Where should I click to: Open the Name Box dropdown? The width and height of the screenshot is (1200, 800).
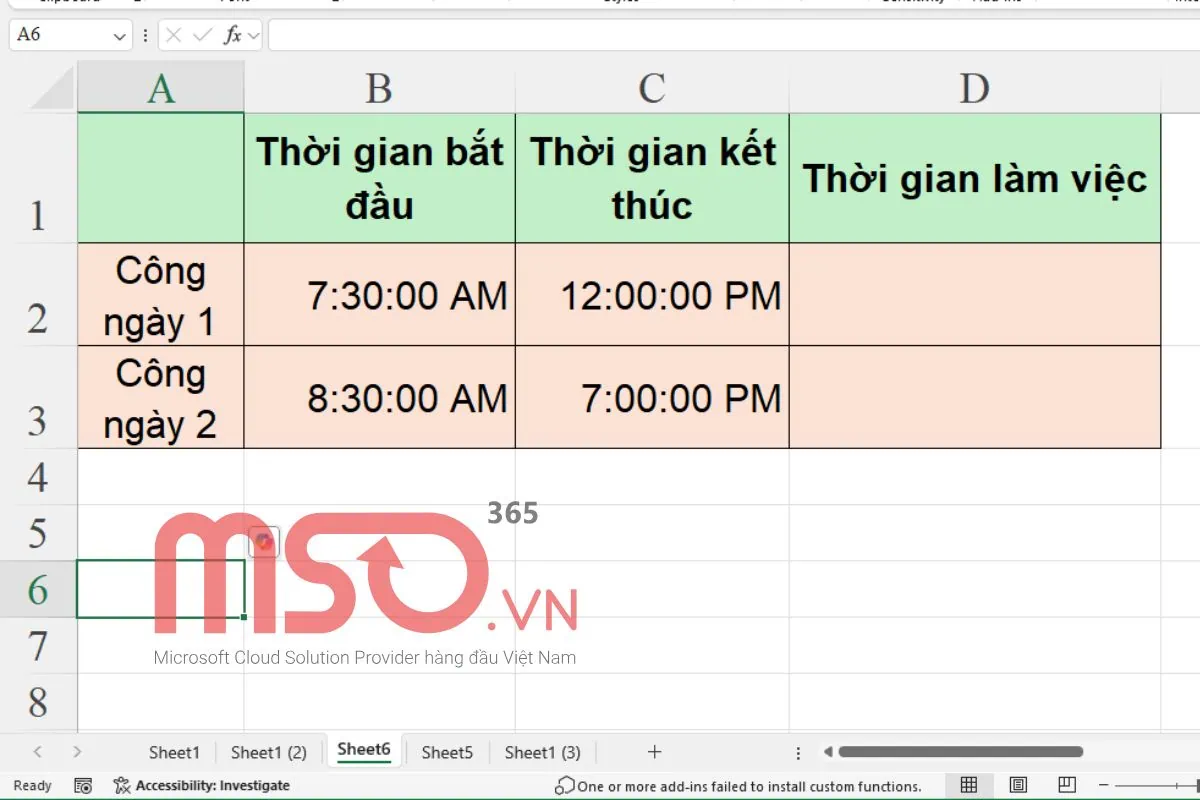117,36
